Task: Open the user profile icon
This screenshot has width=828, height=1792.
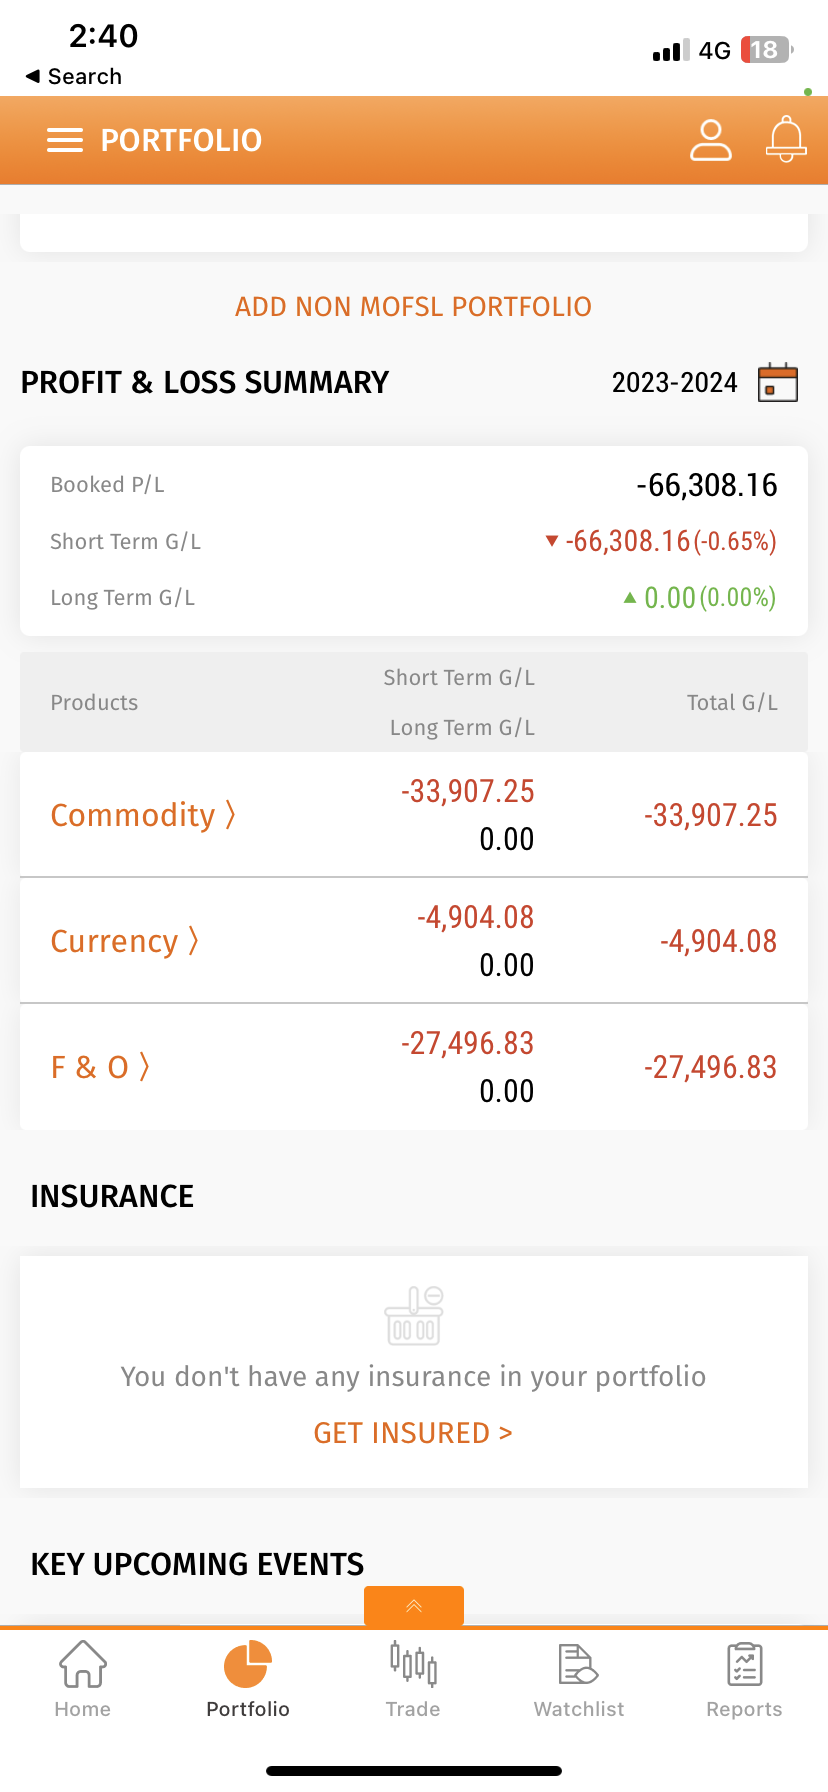Action: pos(711,140)
